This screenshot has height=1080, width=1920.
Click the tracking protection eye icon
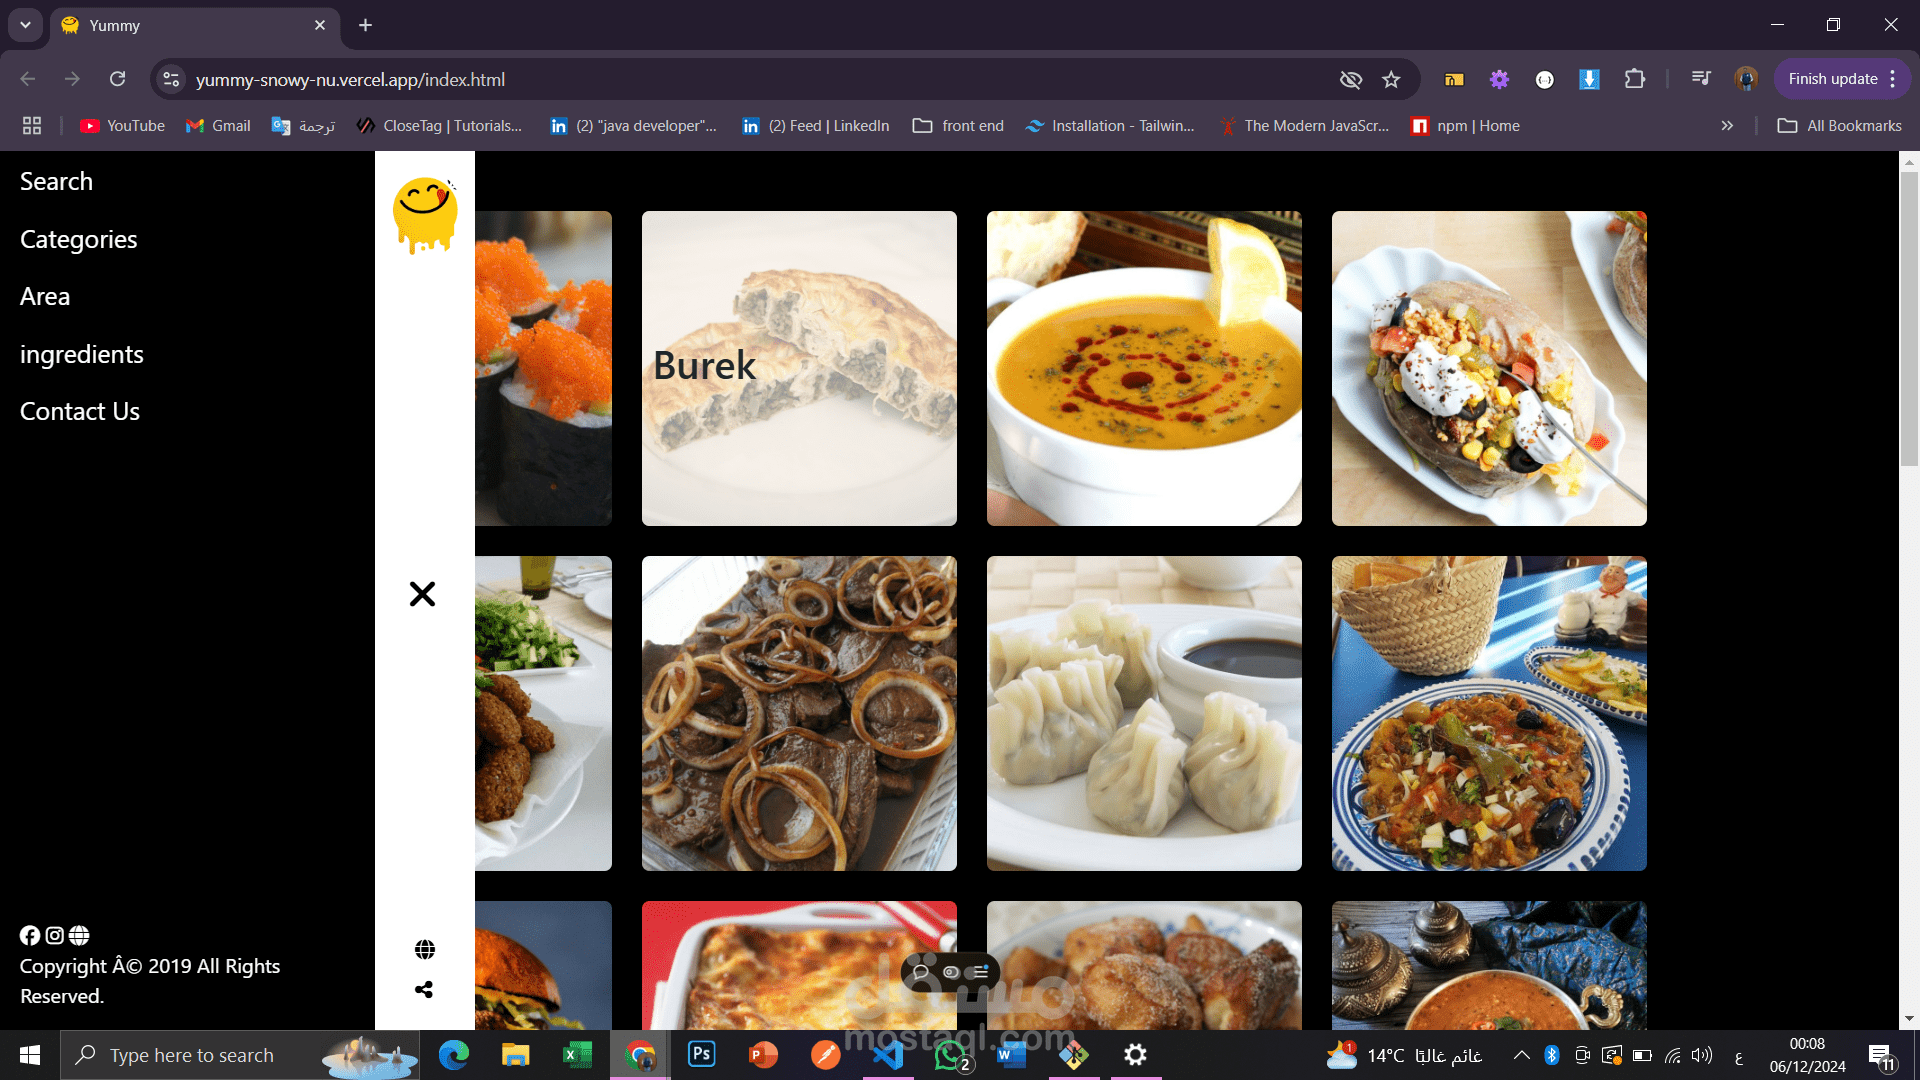(x=1351, y=79)
